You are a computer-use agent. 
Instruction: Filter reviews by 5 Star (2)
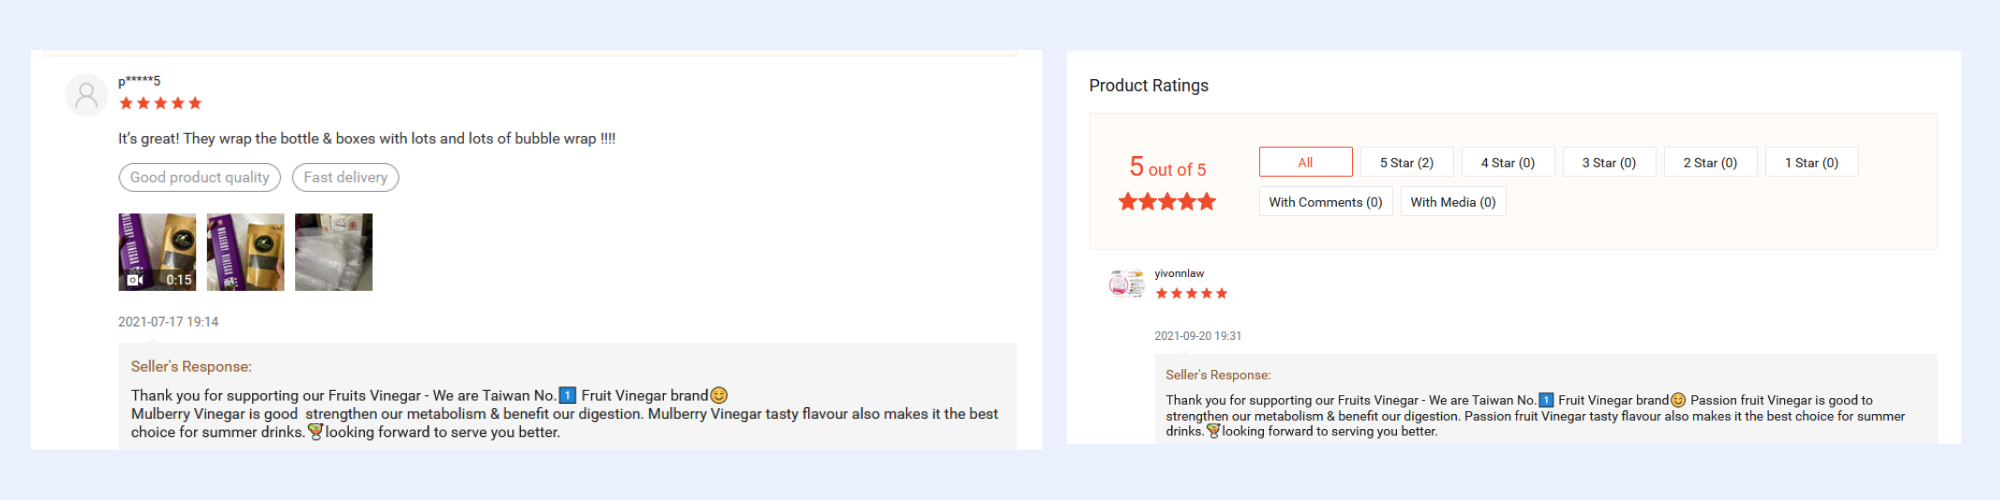point(1406,162)
